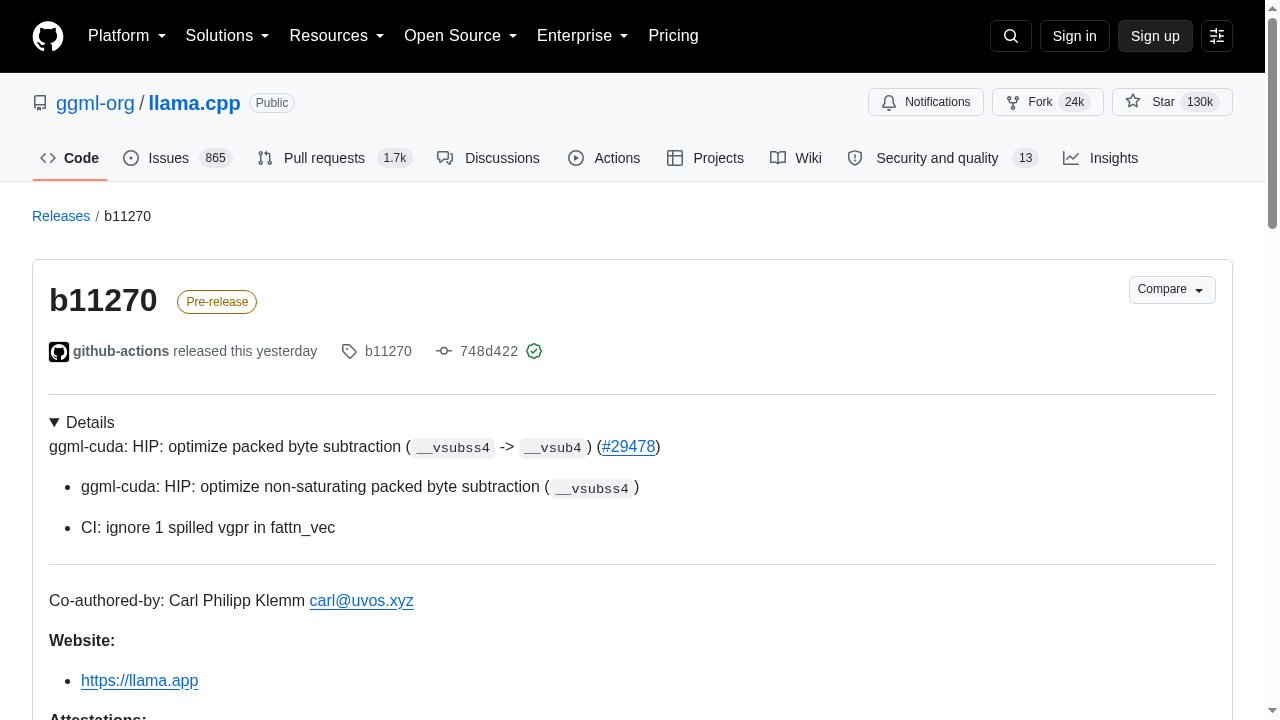This screenshot has width=1280, height=720.
Task: Click the page vertical scrollbar thumb
Action: (x=1272, y=124)
